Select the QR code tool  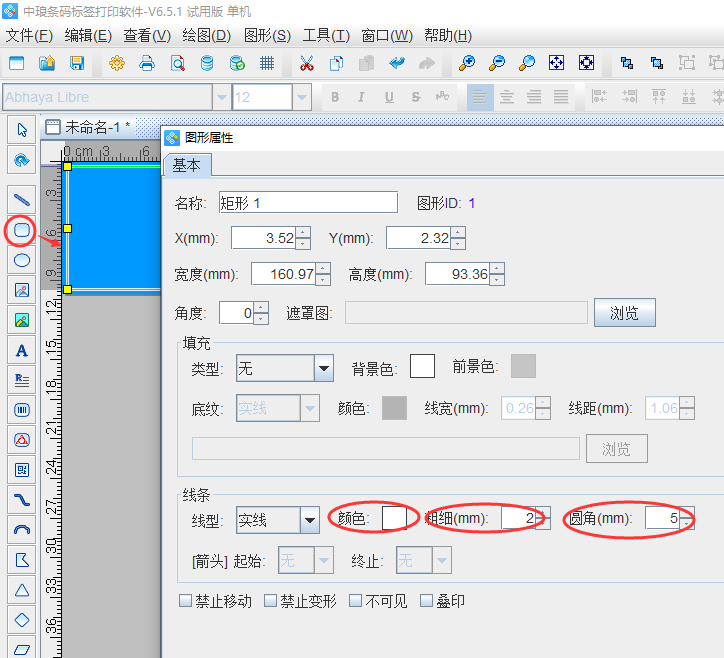(x=22, y=470)
